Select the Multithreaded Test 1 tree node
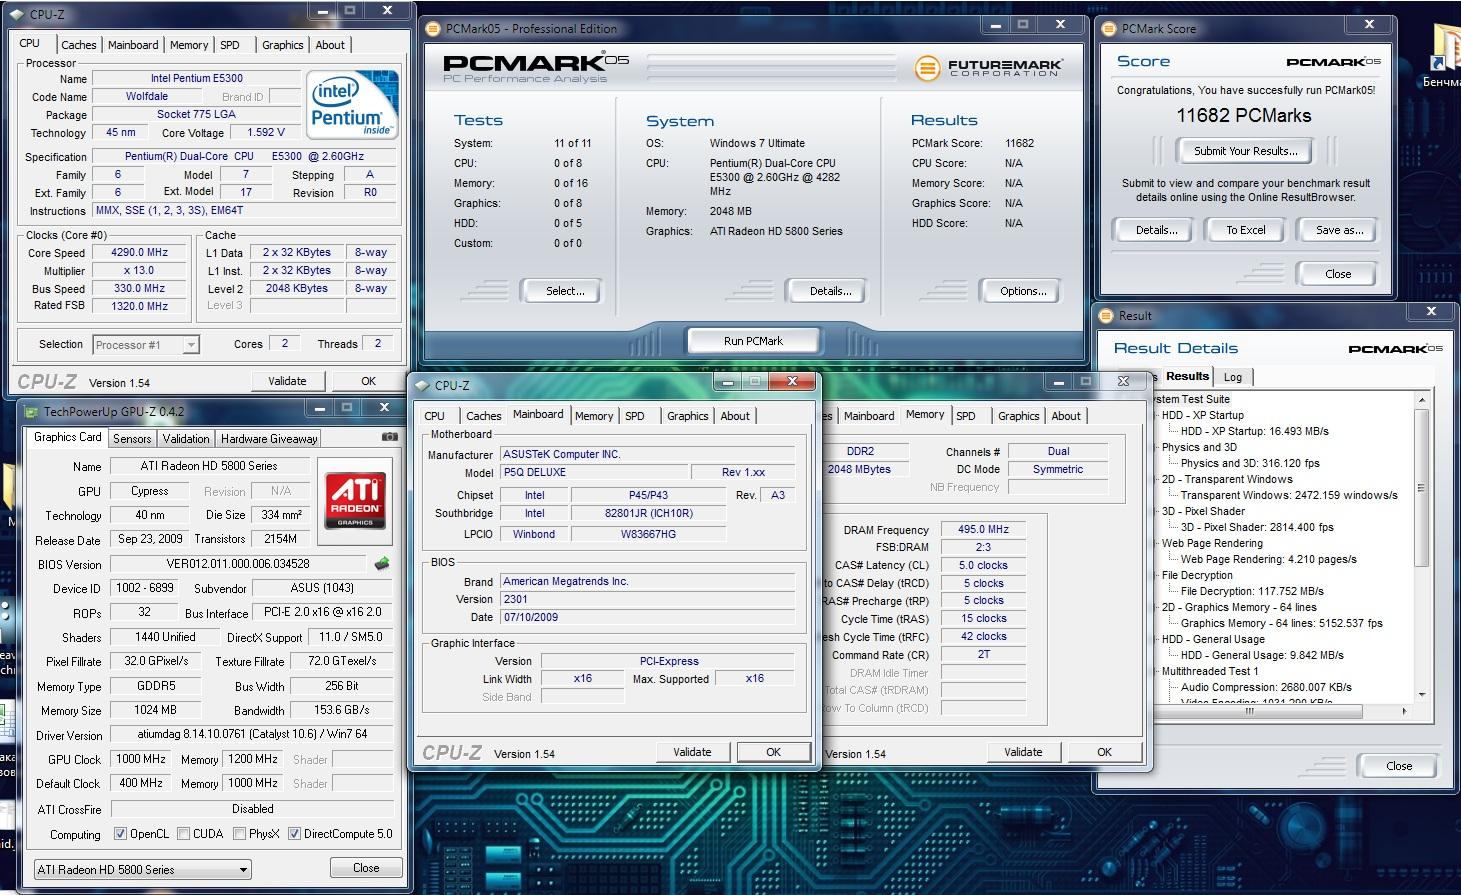 pos(1210,671)
